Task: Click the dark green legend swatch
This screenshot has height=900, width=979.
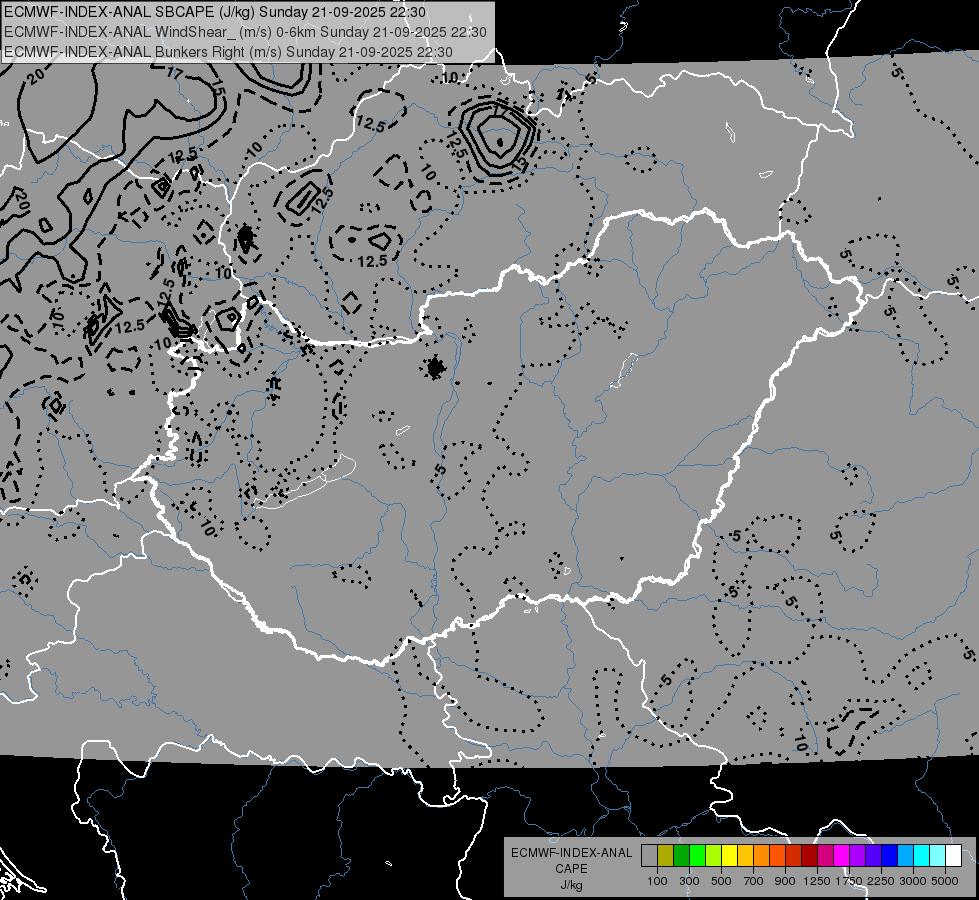Action: [681, 856]
